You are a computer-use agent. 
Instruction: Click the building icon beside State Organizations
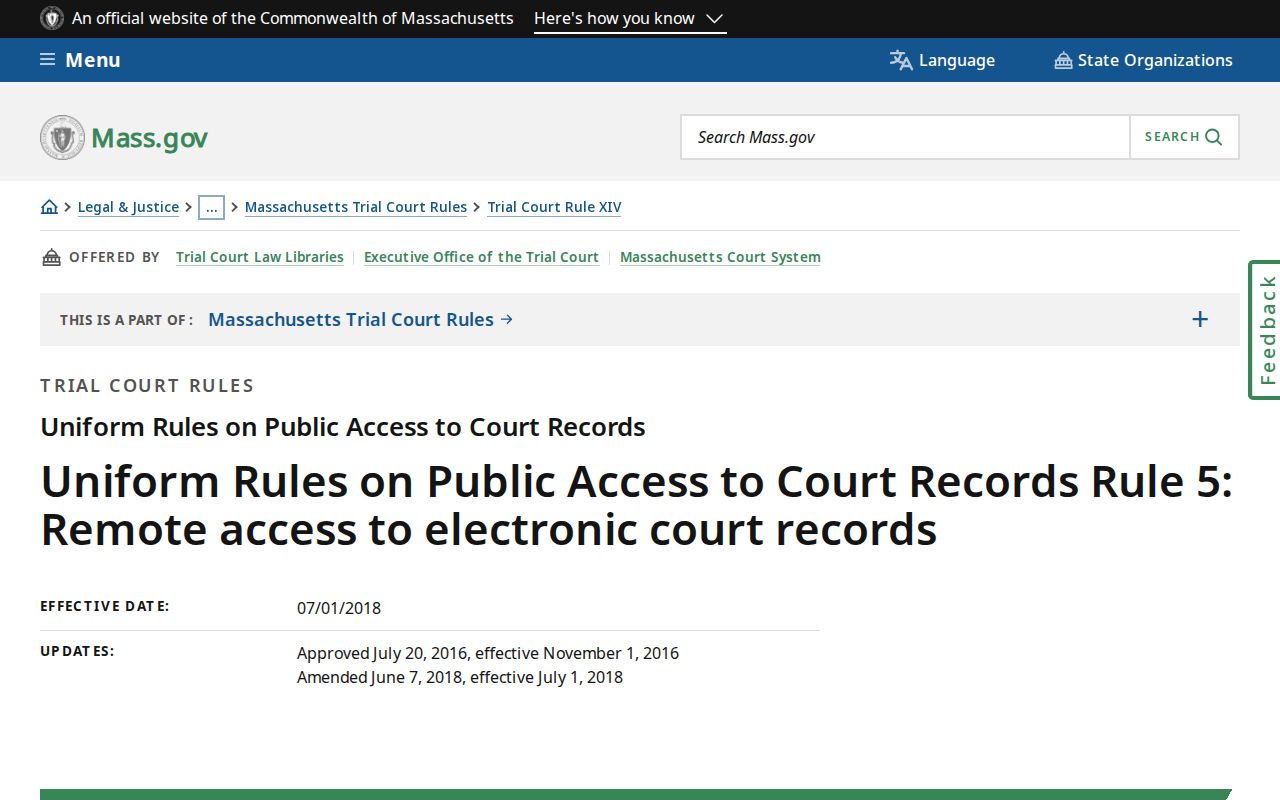1063,61
